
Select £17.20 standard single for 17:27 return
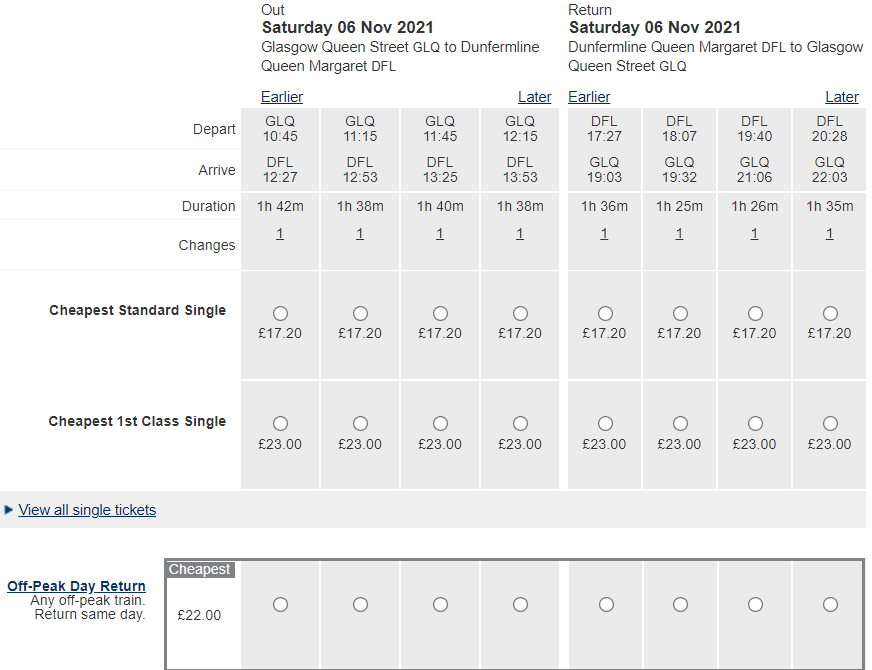tap(605, 314)
